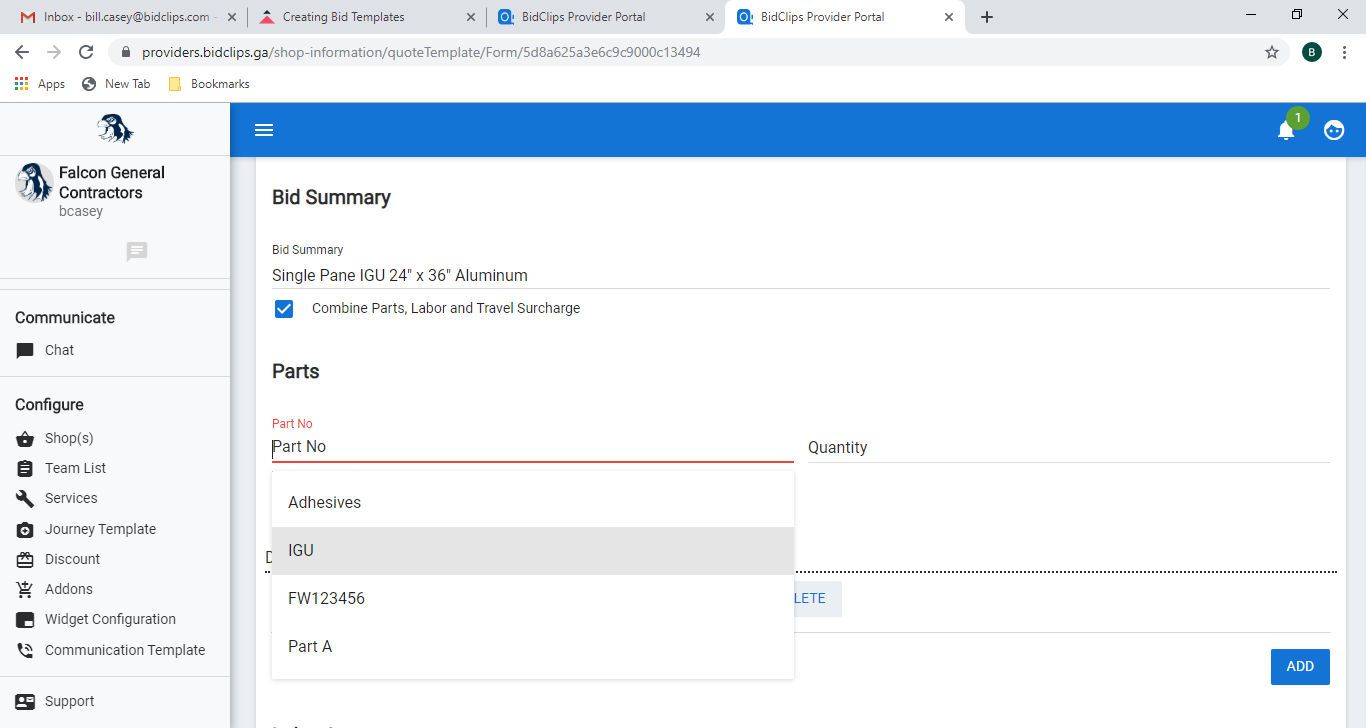The width and height of the screenshot is (1366, 728).
Task: Click Falcon General Contractors avatar
Action: click(x=35, y=183)
